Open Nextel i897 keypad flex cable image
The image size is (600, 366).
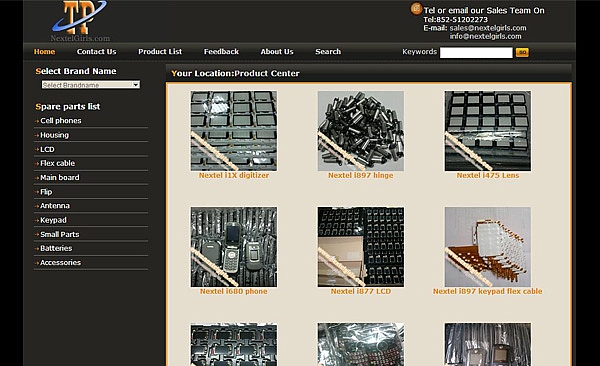tap(488, 247)
